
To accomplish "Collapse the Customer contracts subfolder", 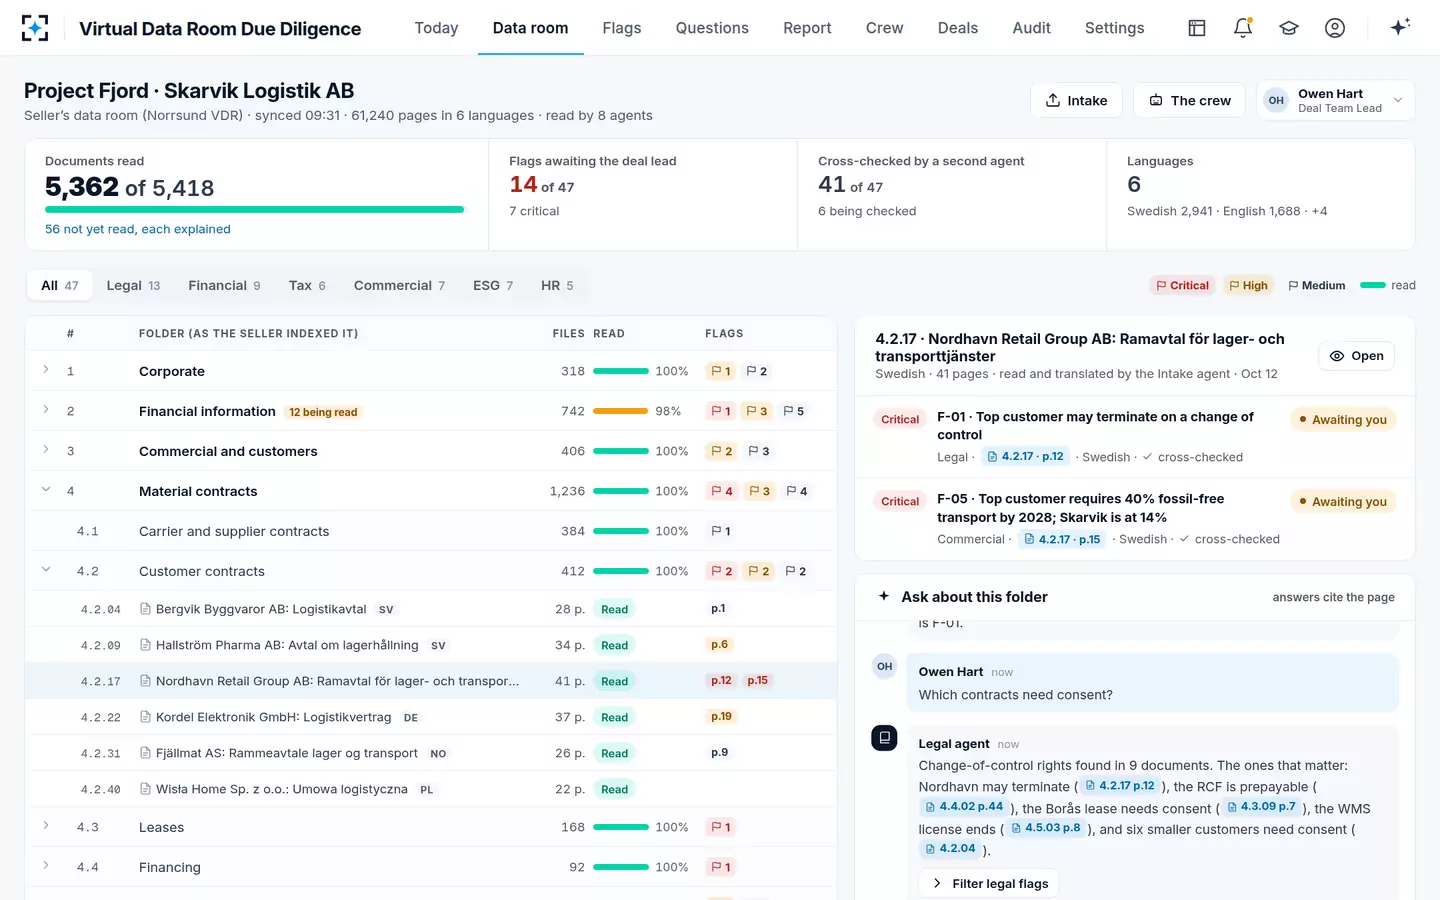I will click(x=46, y=570).
